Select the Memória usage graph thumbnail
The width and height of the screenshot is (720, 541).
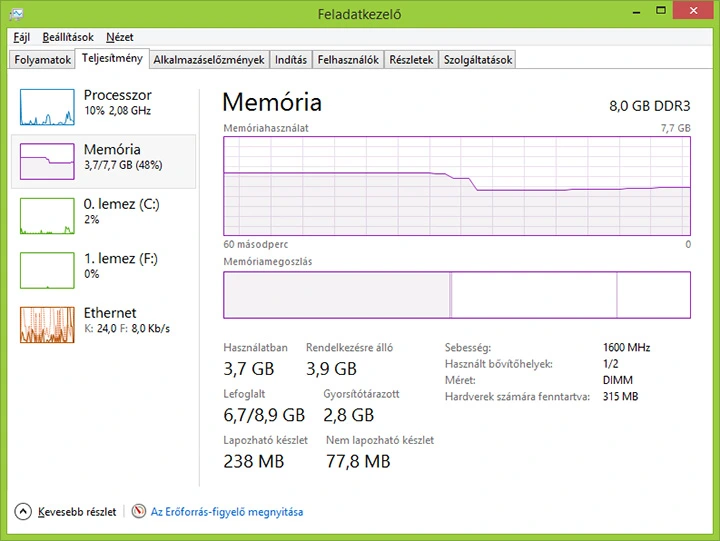(x=47, y=161)
